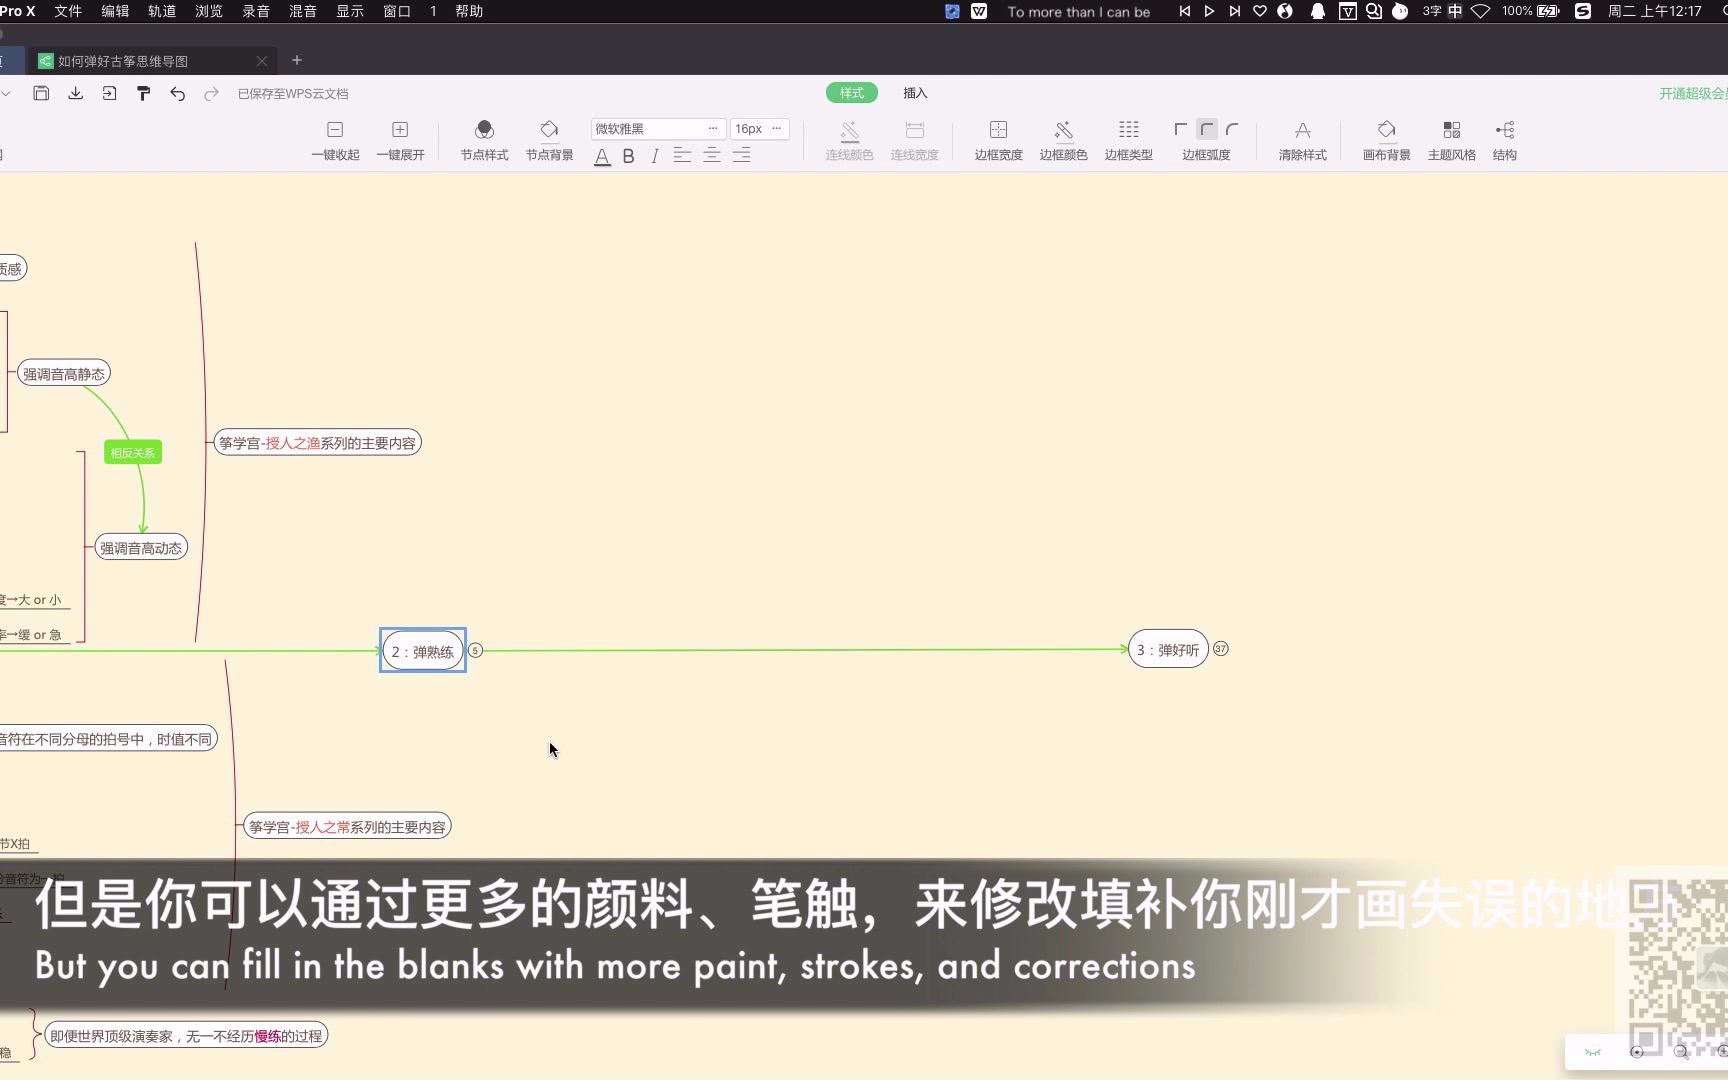
Task: Click the QQ penguin menu bar icon
Action: [x=1318, y=11]
